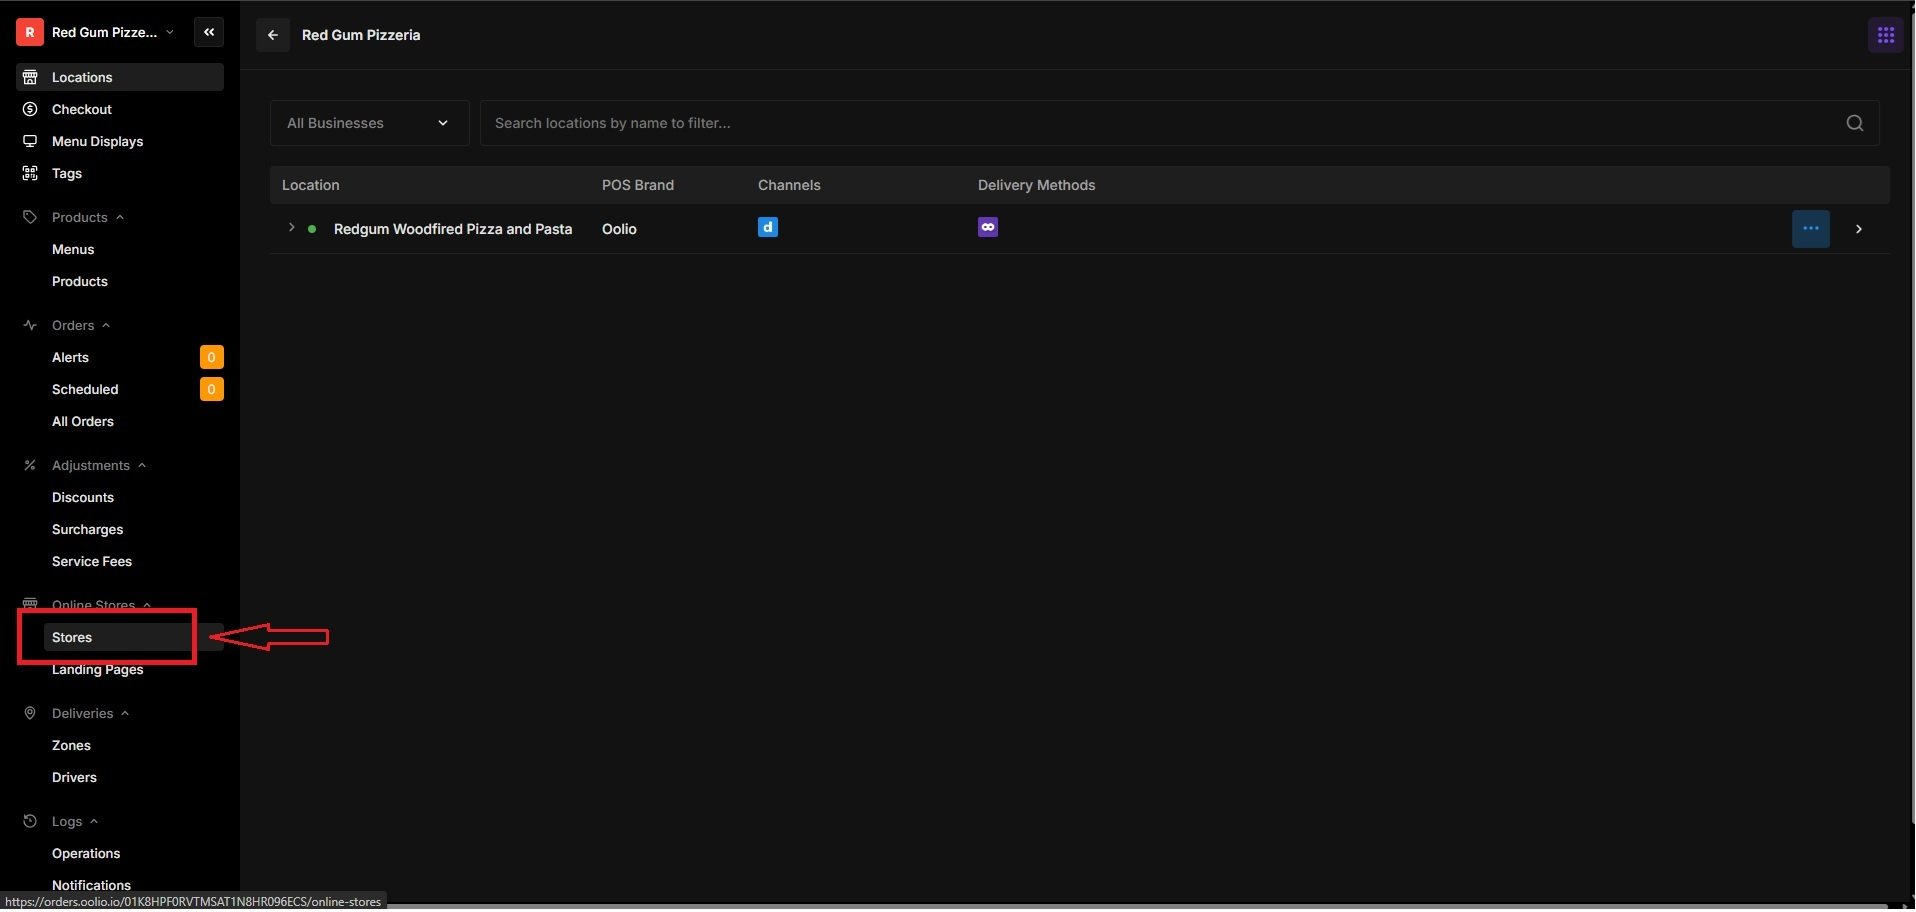The height and width of the screenshot is (912, 1916).
Task: Click the Red Gum Pizzeria avatar icon
Action: [x=29, y=31]
